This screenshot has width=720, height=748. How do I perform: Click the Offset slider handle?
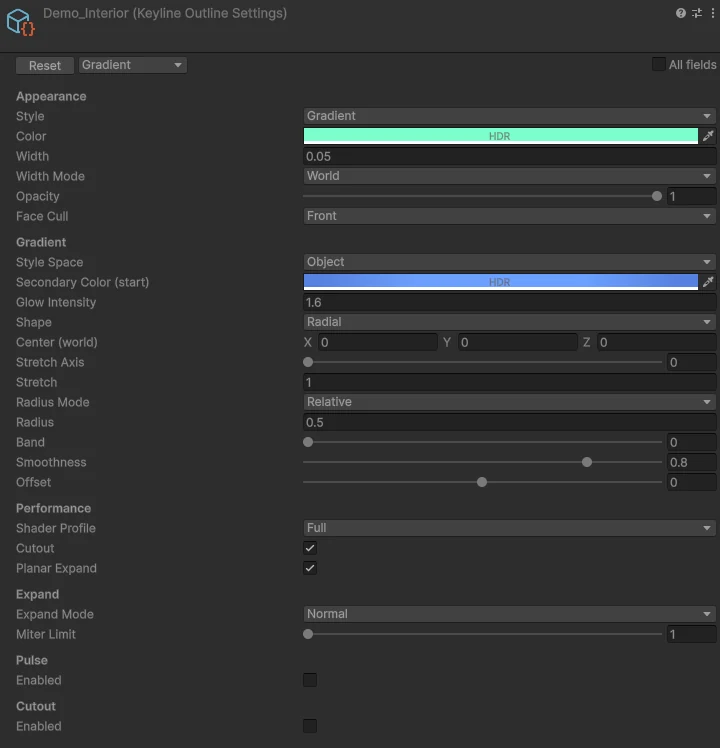482,482
